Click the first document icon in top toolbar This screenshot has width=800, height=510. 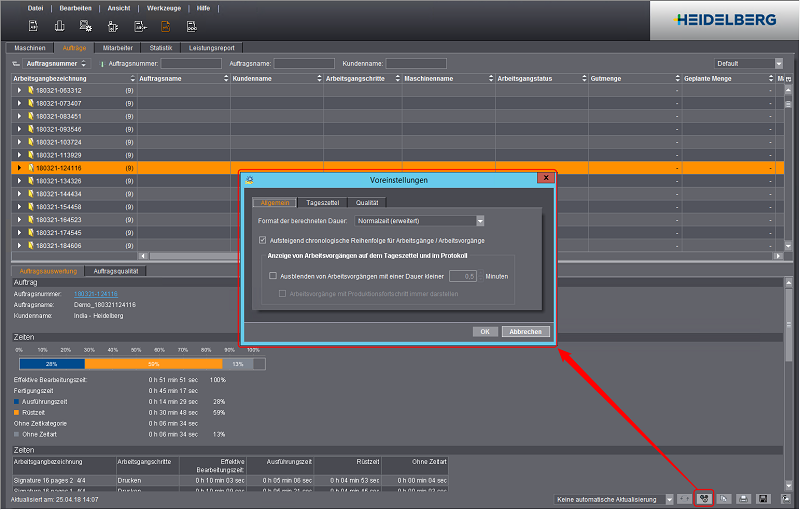tap(33, 25)
